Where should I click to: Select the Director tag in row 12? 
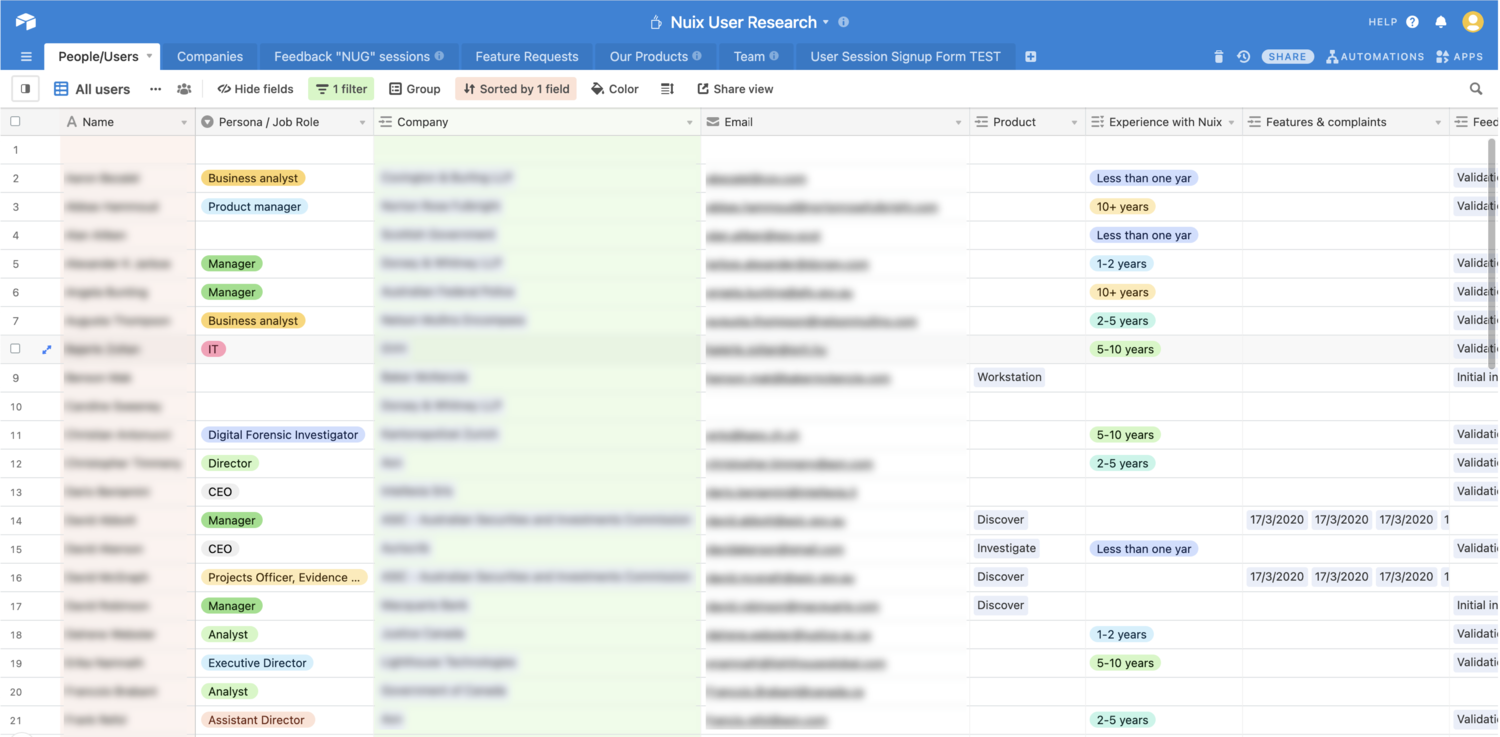230,463
